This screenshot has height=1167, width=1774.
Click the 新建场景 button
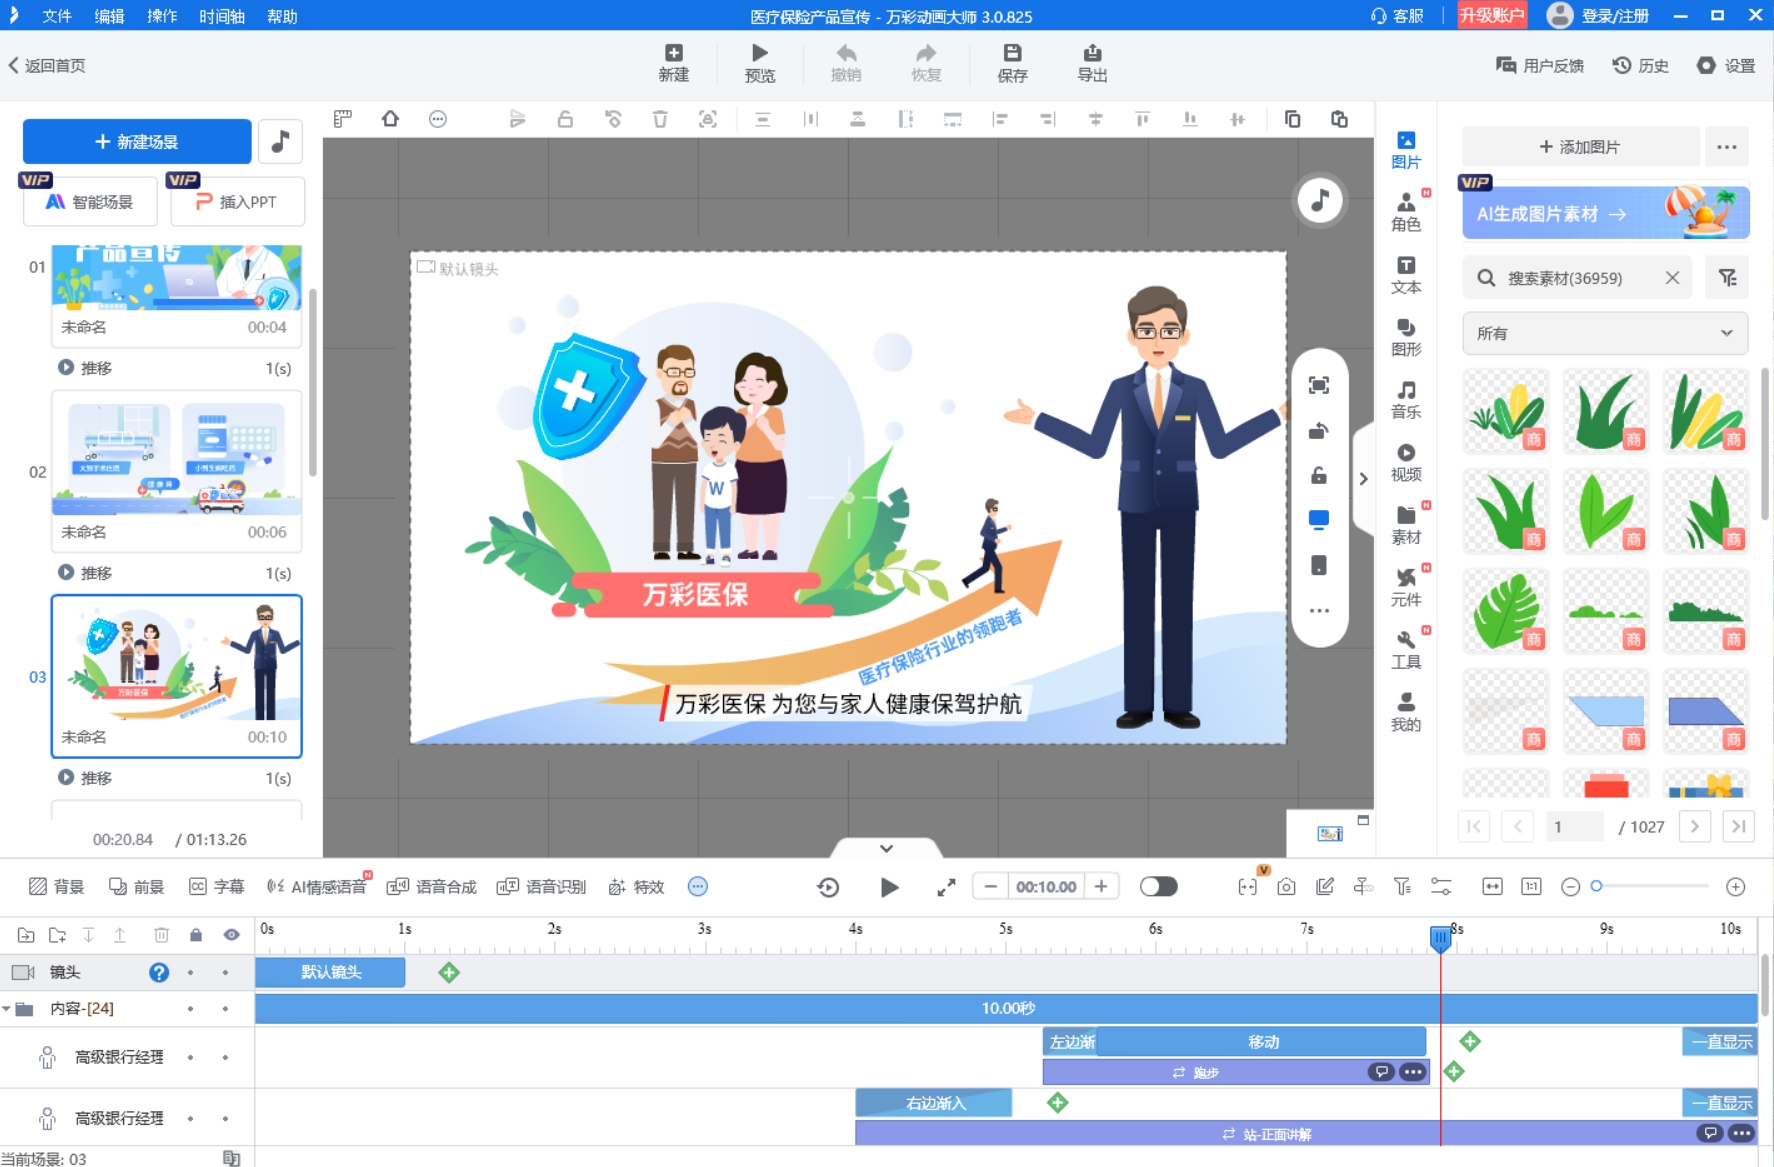(x=135, y=141)
